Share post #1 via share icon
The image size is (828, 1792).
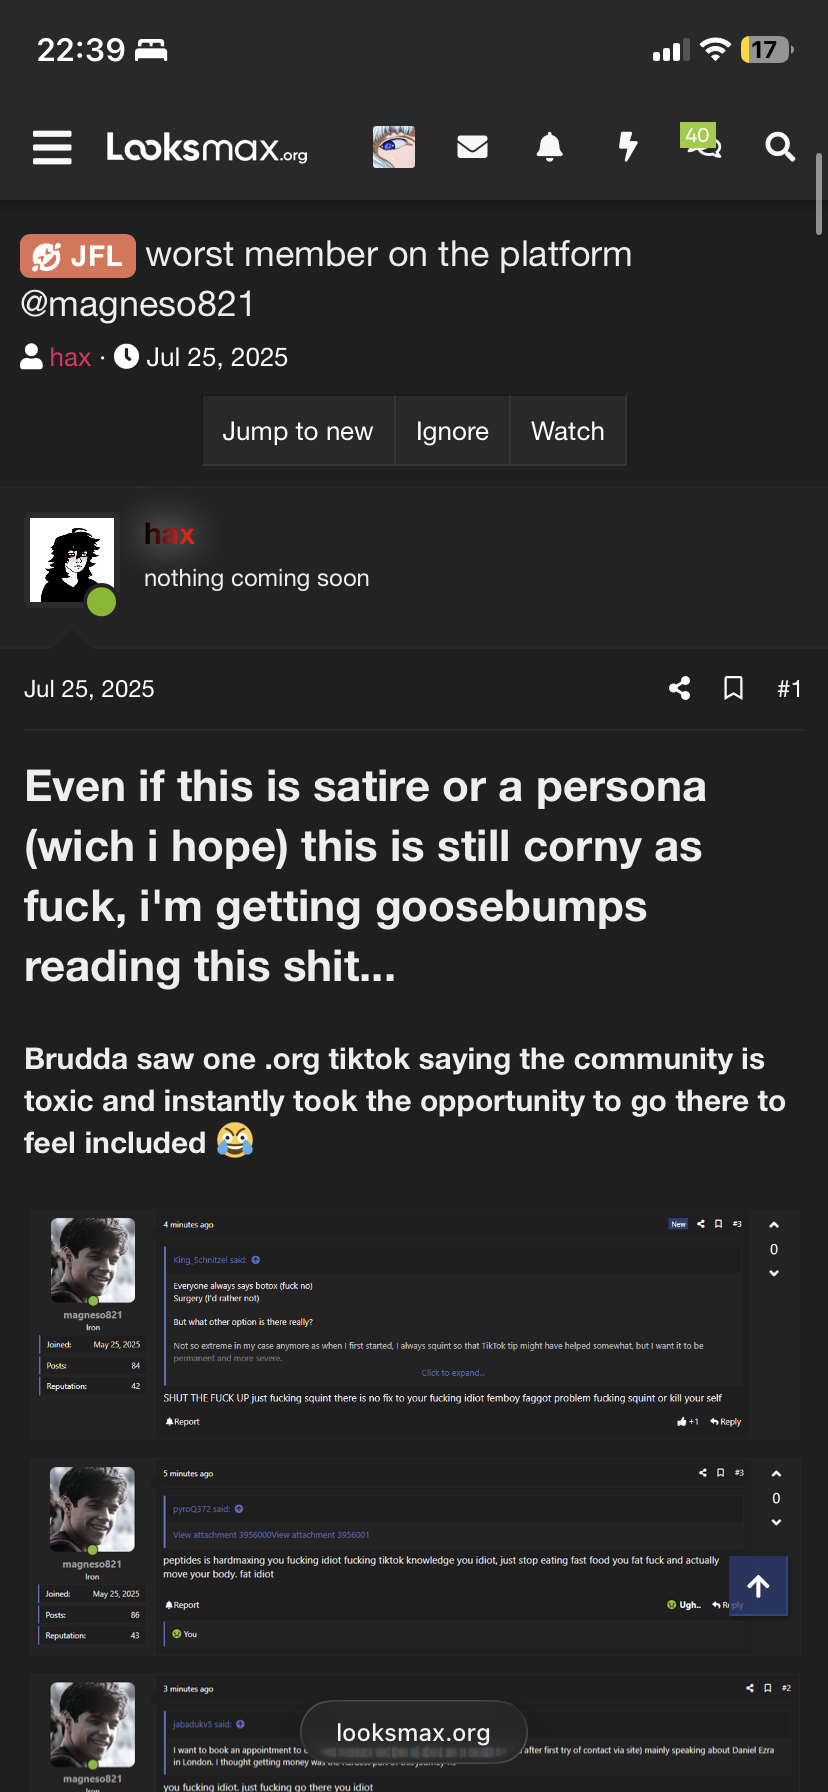pyautogui.click(x=680, y=688)
